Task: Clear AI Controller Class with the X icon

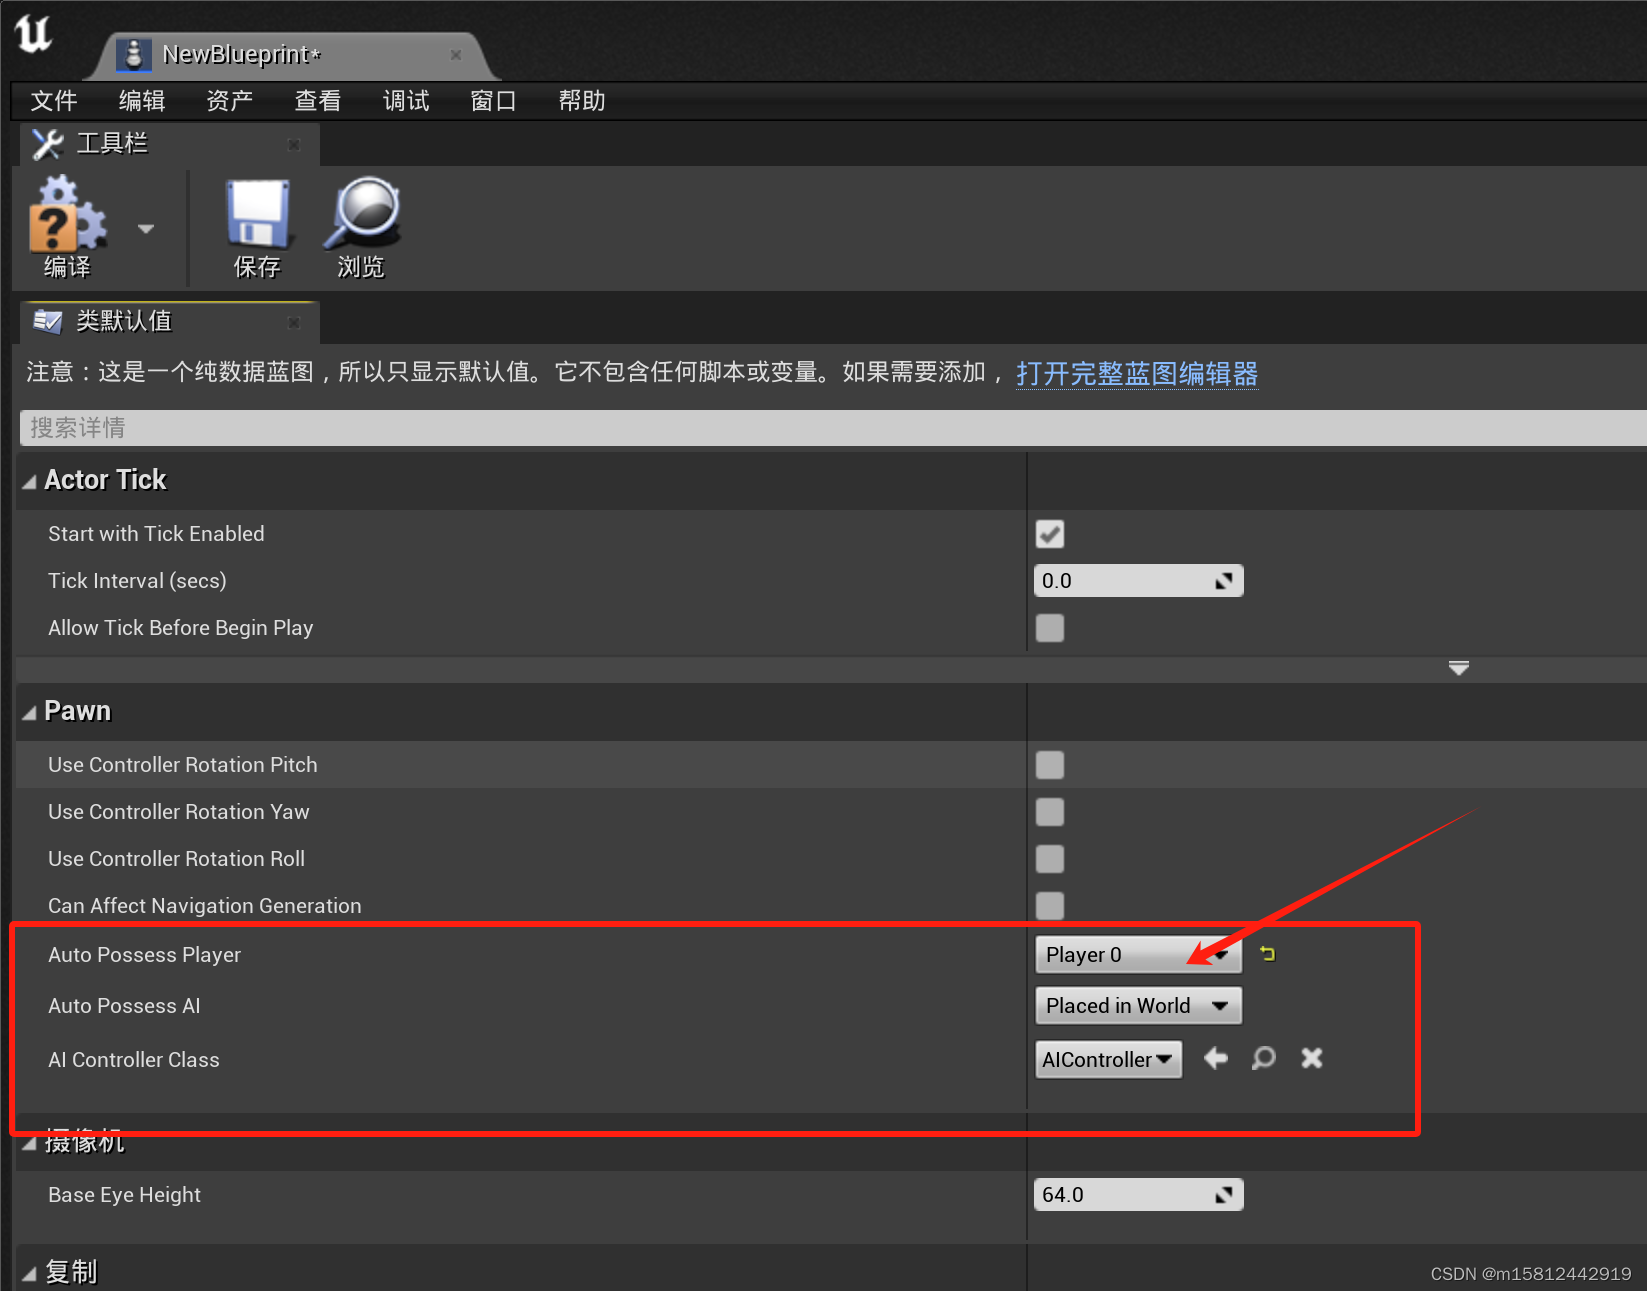Action: tap(1311, 1059)
